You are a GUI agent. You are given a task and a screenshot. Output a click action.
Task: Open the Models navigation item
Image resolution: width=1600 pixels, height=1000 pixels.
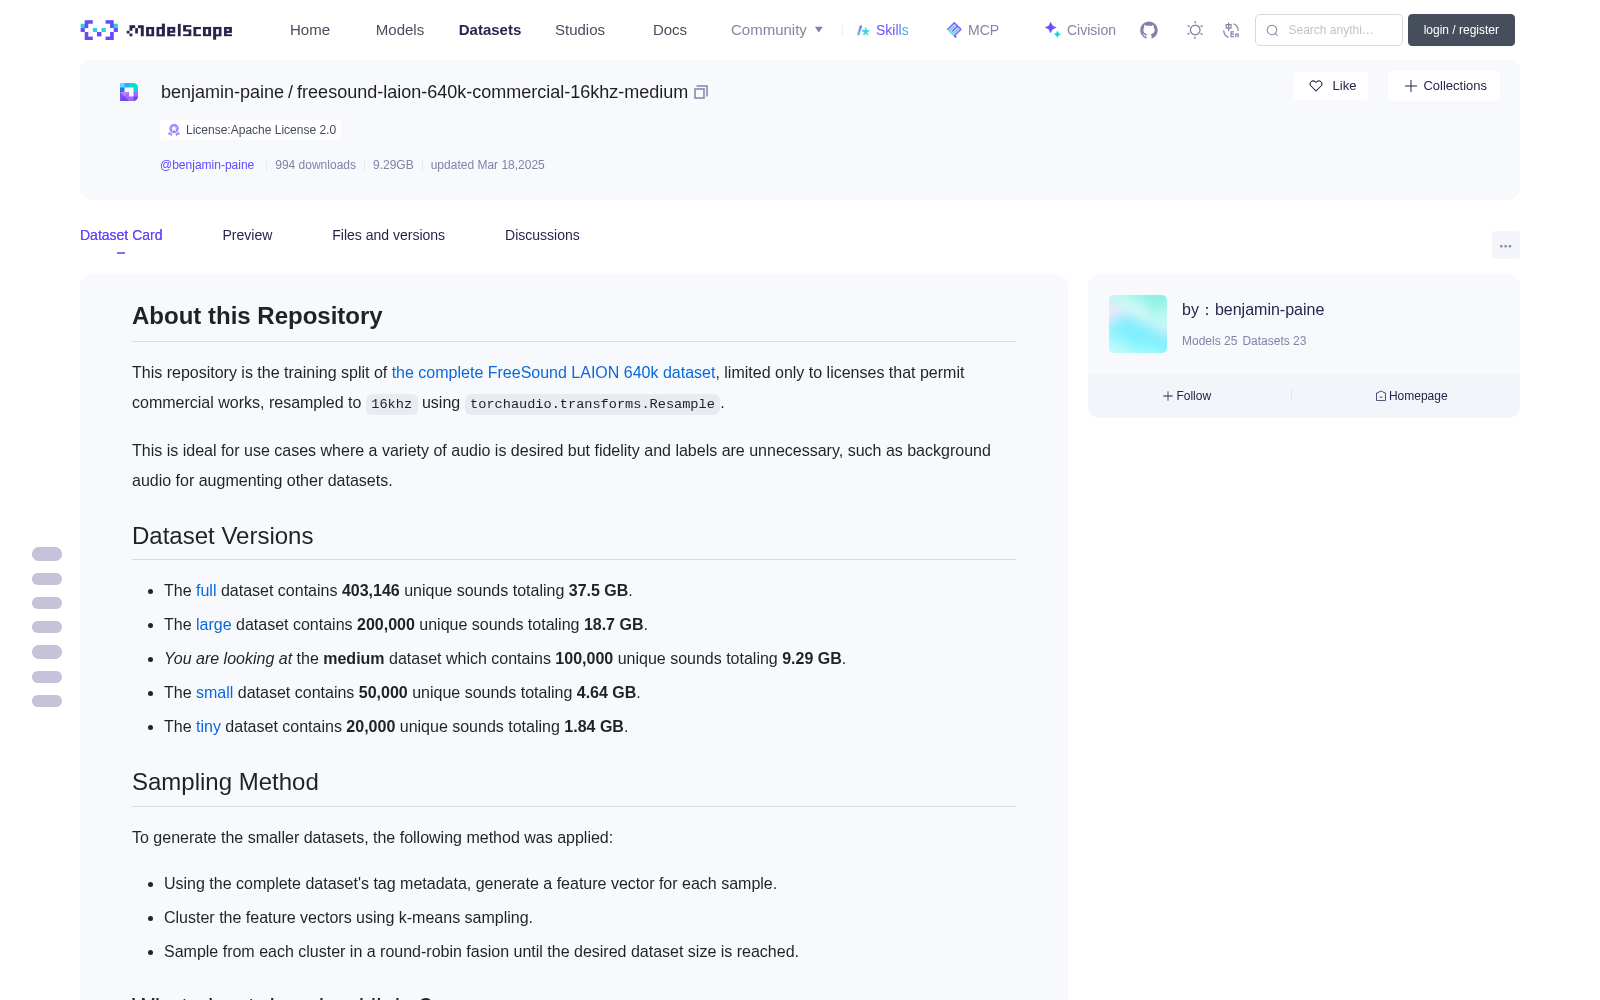(x=400, y=30)
